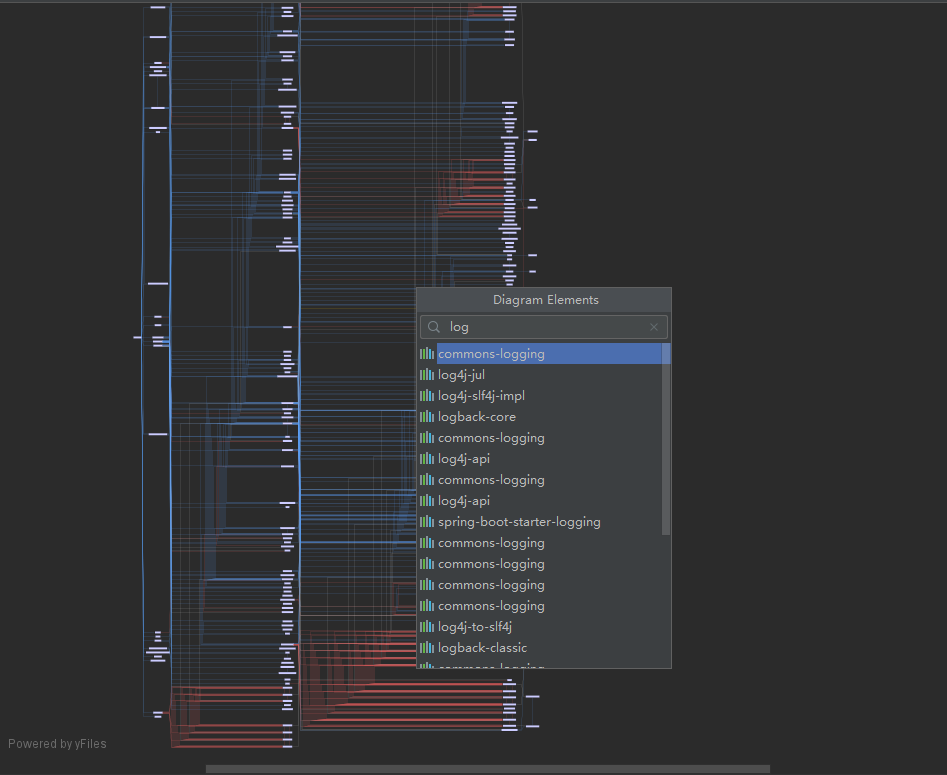Clear the search field with the X icon
The image size is (947, 775).
tap(653, 327)
